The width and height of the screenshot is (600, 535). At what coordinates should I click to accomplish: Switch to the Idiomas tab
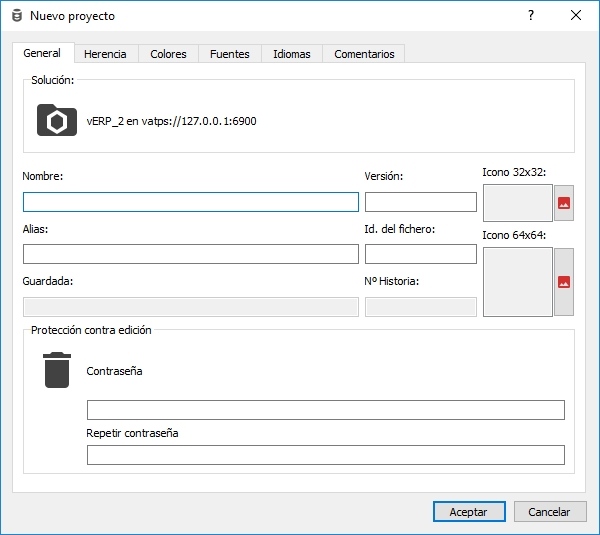point(292,54)
